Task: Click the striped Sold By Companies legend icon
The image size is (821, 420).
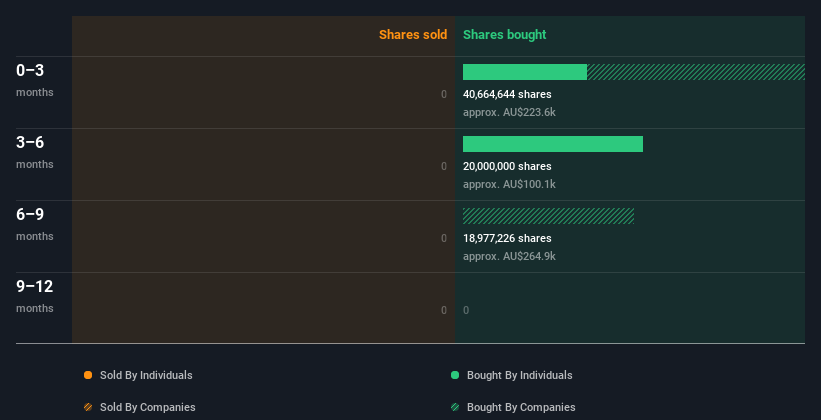Action: tap(88, 407)
